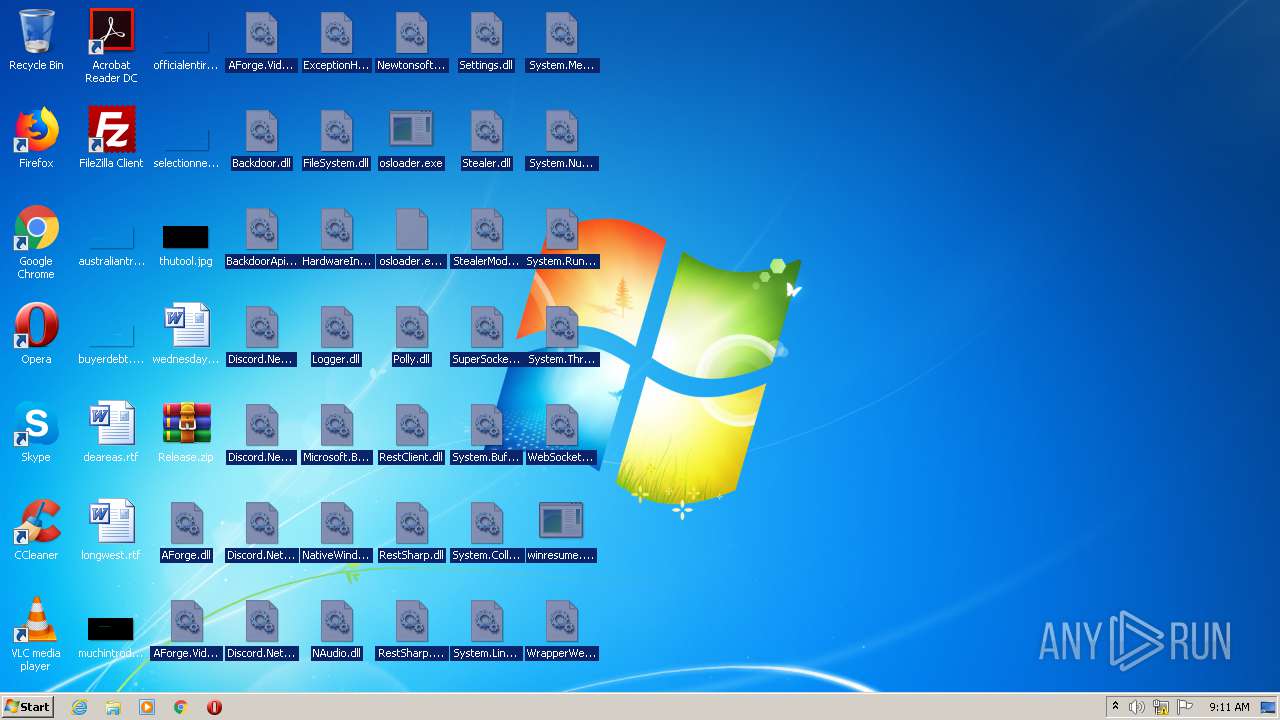The image size is (1280, 720).
Task: Select the System.Buf... dll file
Action: (x=486, y=432)
